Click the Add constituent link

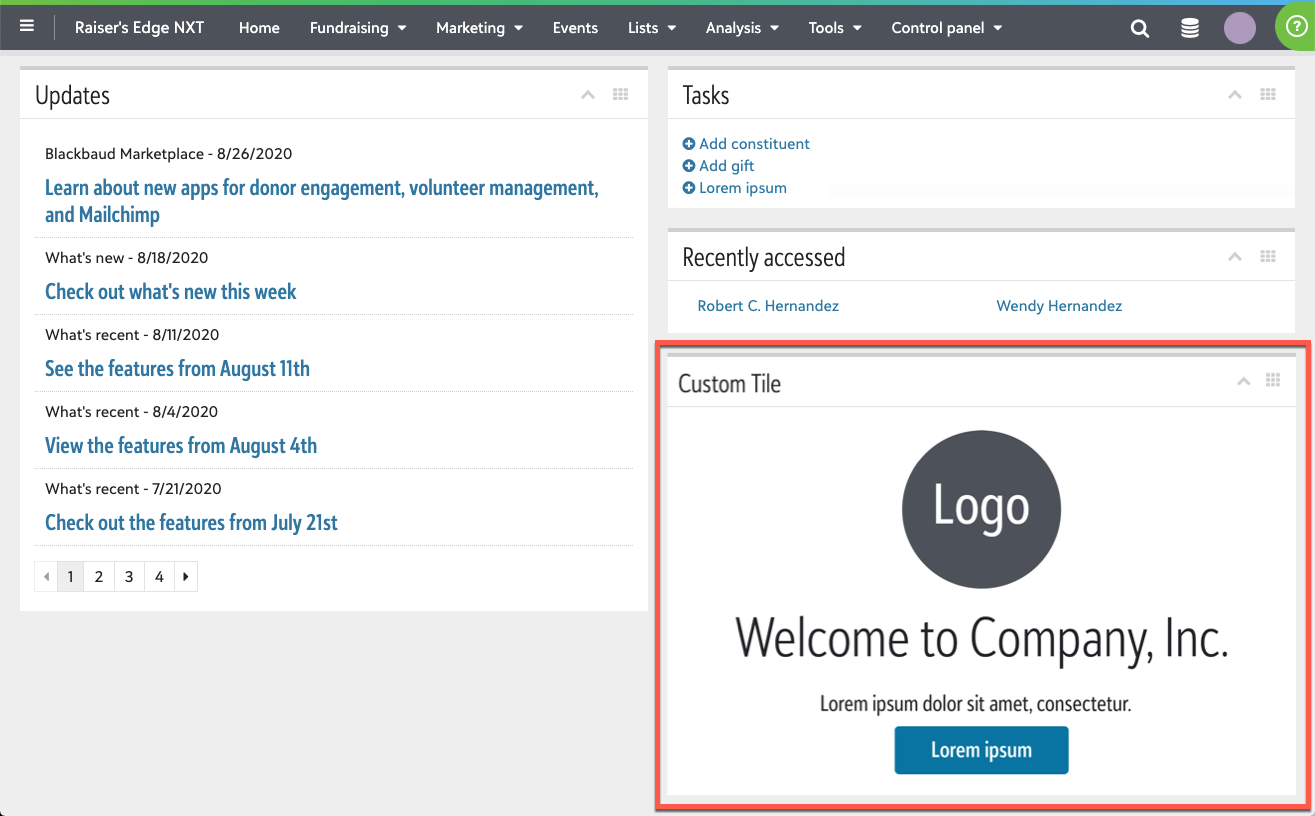[754, 144]
